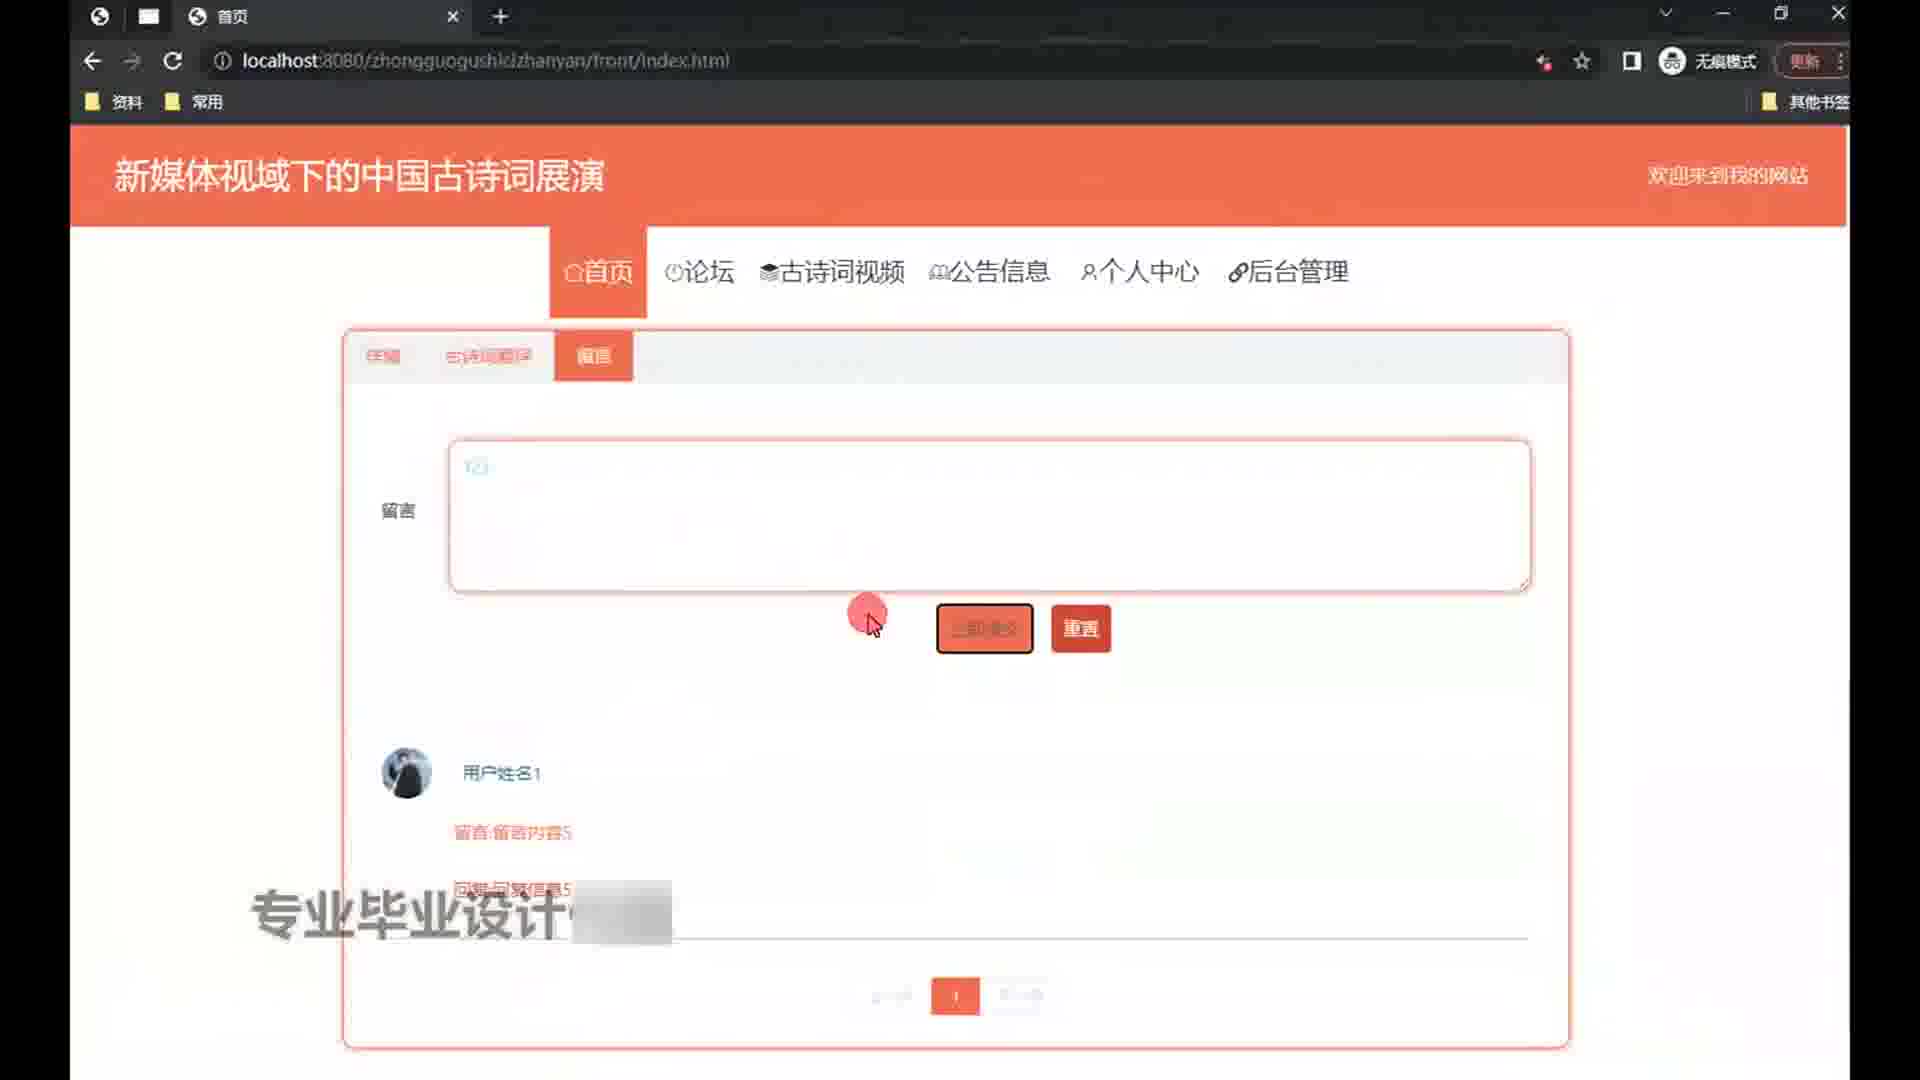Open 公告信息 from navigation bar
The image size is (1920, 1080).
(x=989, y=272)
